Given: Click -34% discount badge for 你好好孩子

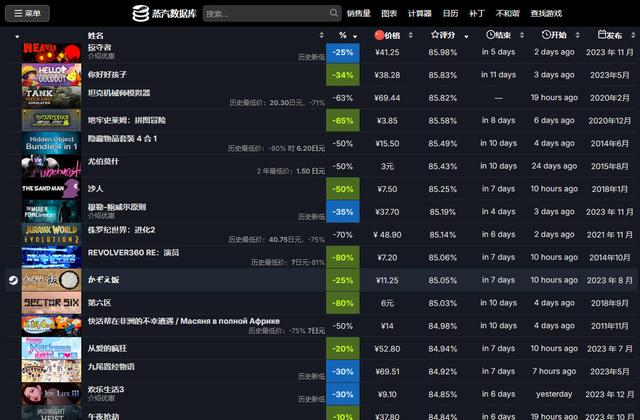Looking at the screenshot, I should [343, 75].
